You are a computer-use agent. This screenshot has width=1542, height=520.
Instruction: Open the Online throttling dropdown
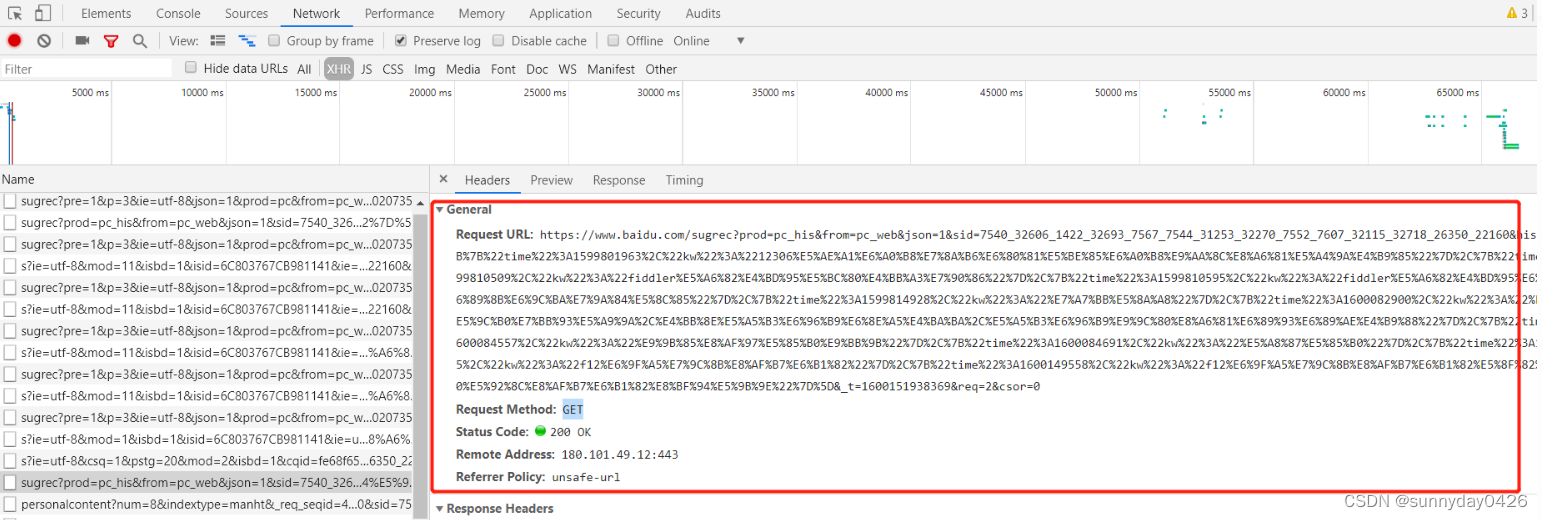point(710,41)
